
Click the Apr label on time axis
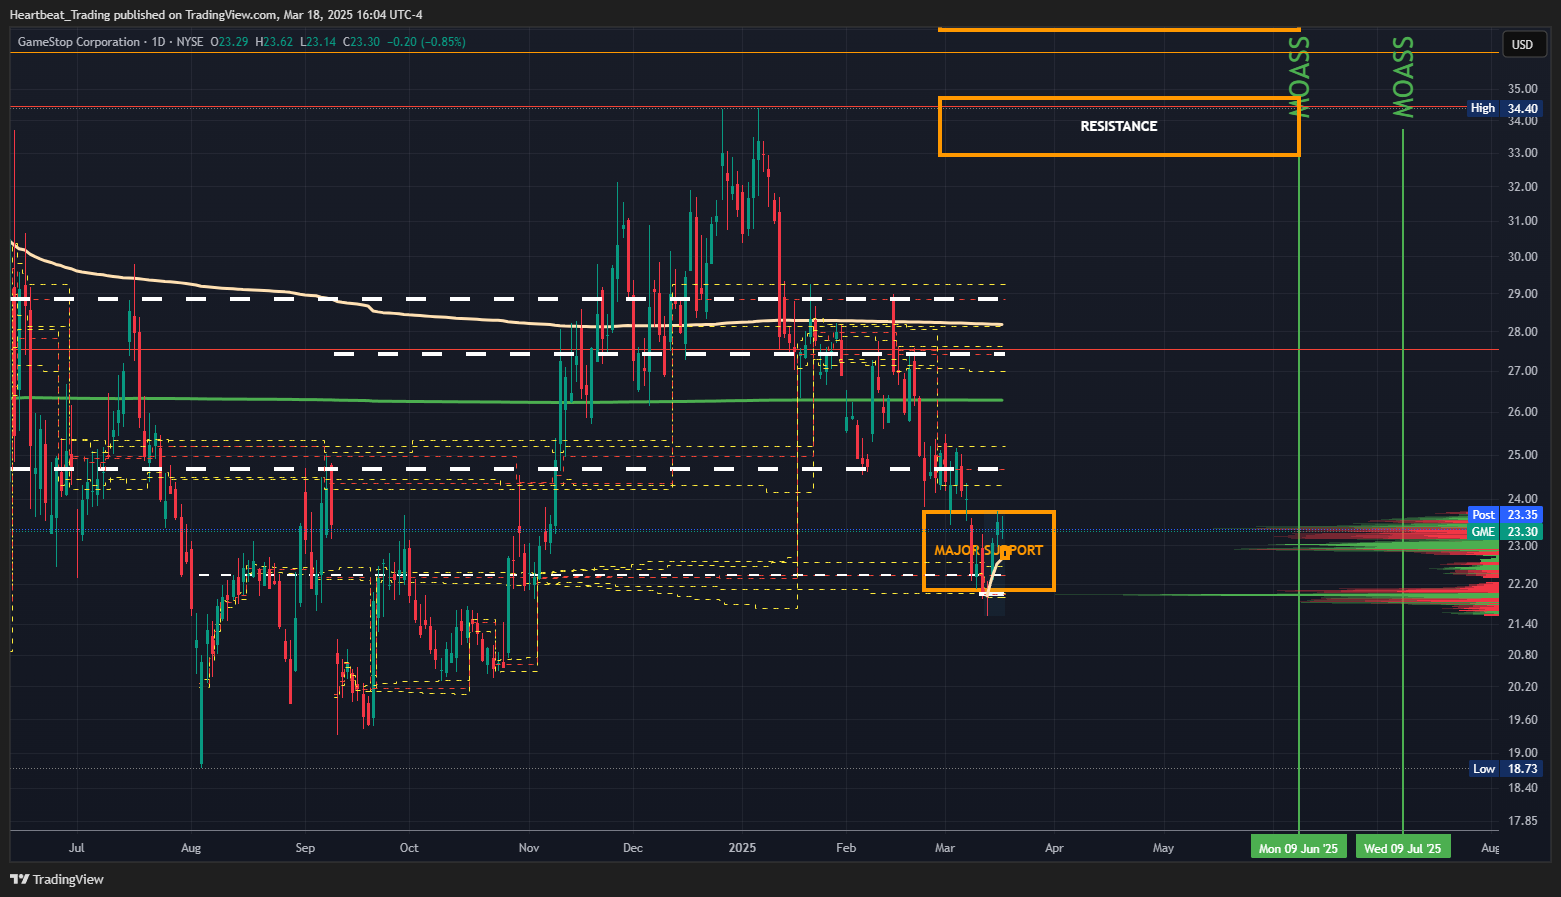click(x=1054, y=848)
